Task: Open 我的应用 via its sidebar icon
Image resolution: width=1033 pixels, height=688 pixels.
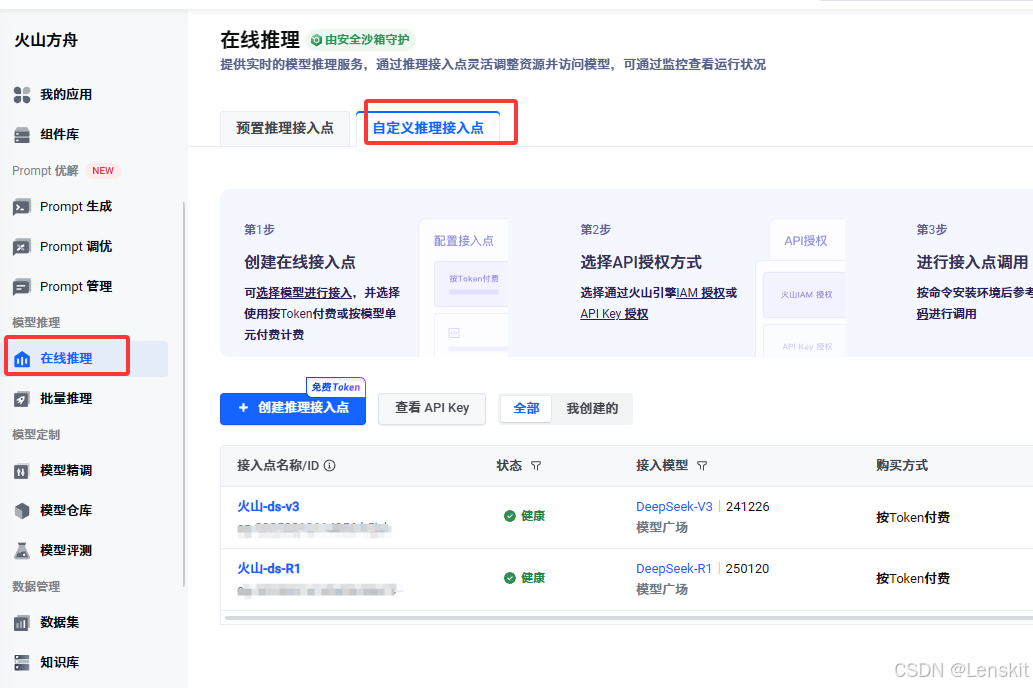Action: (22, 95)
